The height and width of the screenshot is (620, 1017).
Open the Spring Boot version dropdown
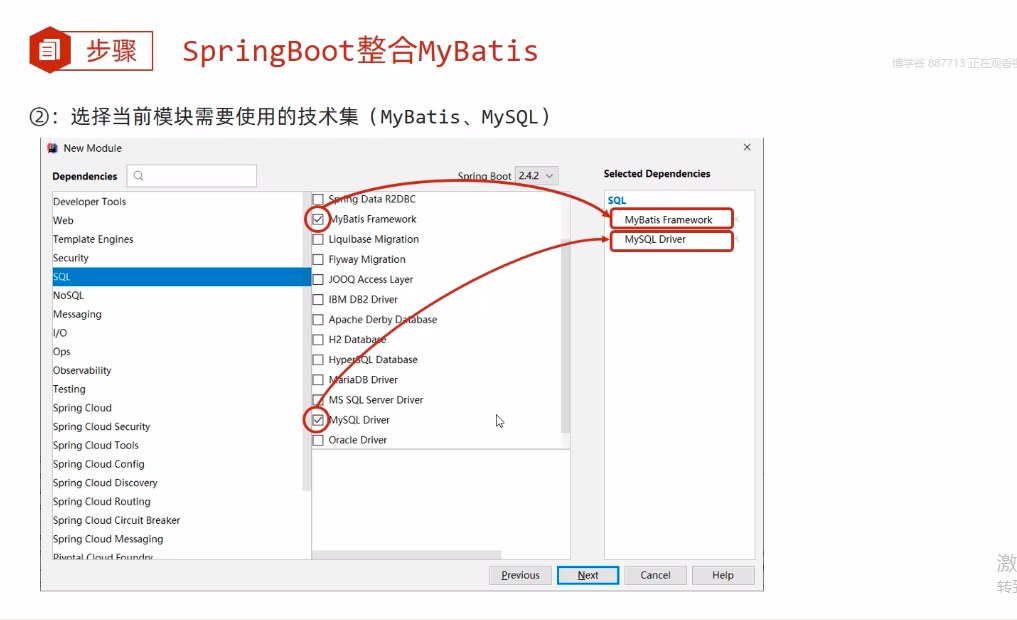coord(536,176)
